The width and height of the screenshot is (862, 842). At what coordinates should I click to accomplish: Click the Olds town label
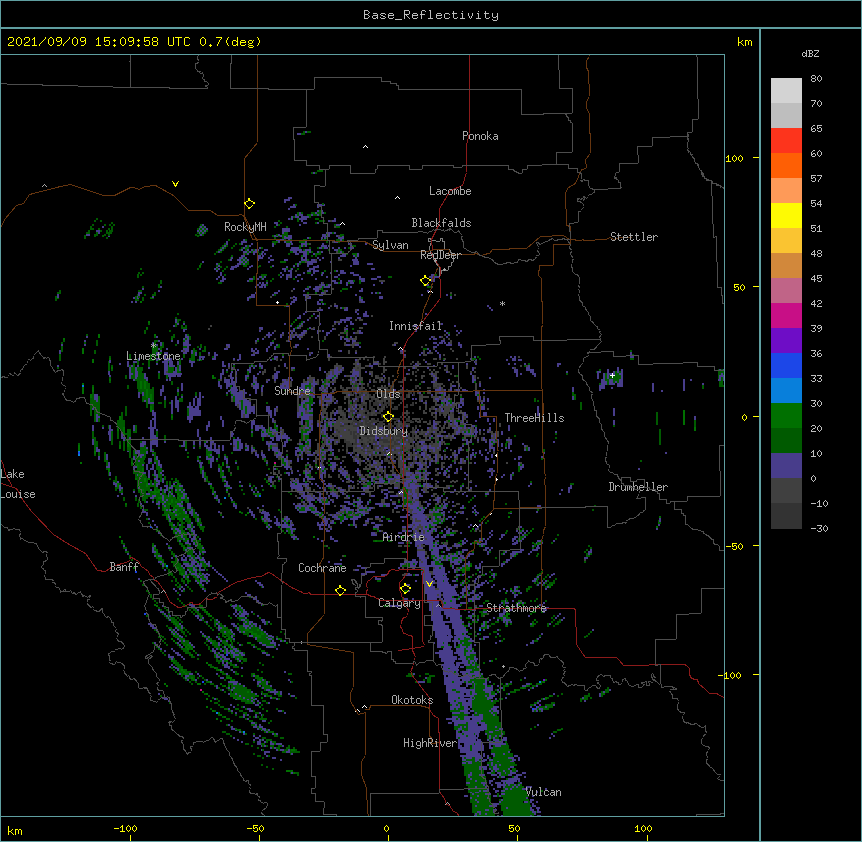click(x=388, y=394)
